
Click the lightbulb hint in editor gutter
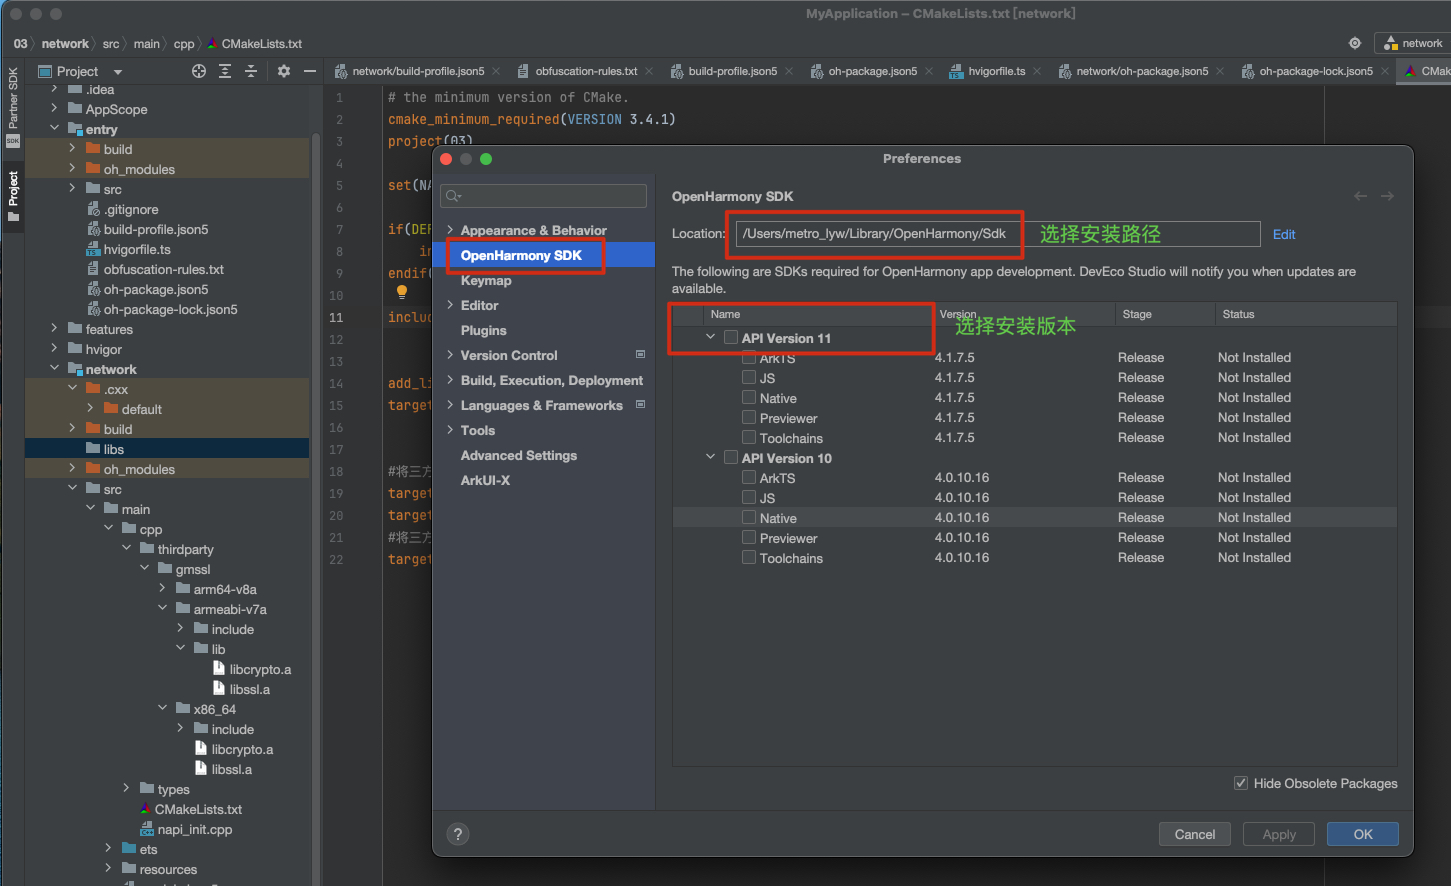point(402,292)
